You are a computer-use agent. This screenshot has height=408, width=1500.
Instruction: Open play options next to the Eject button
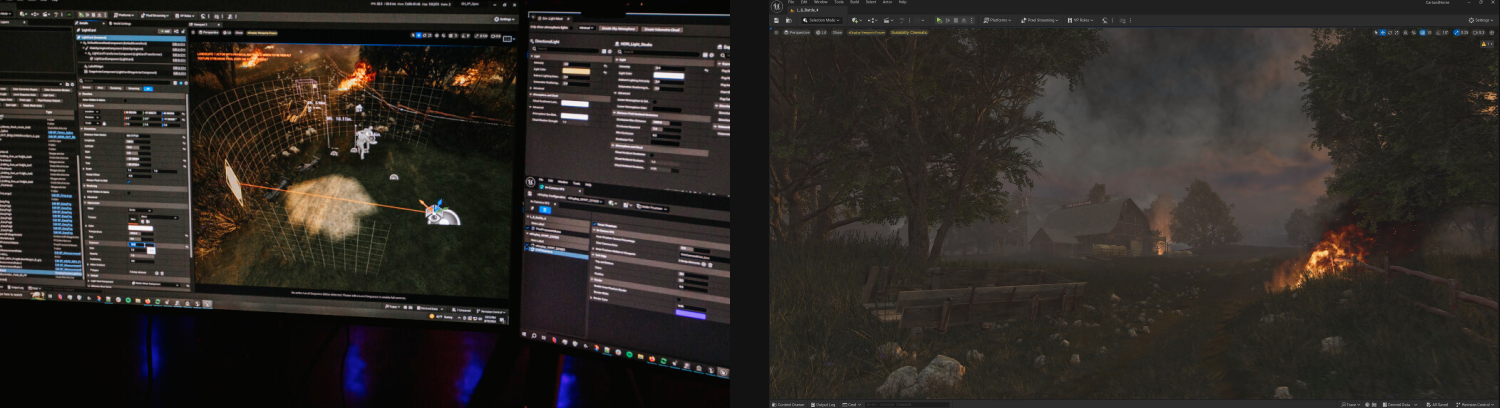tap(972, 20)
